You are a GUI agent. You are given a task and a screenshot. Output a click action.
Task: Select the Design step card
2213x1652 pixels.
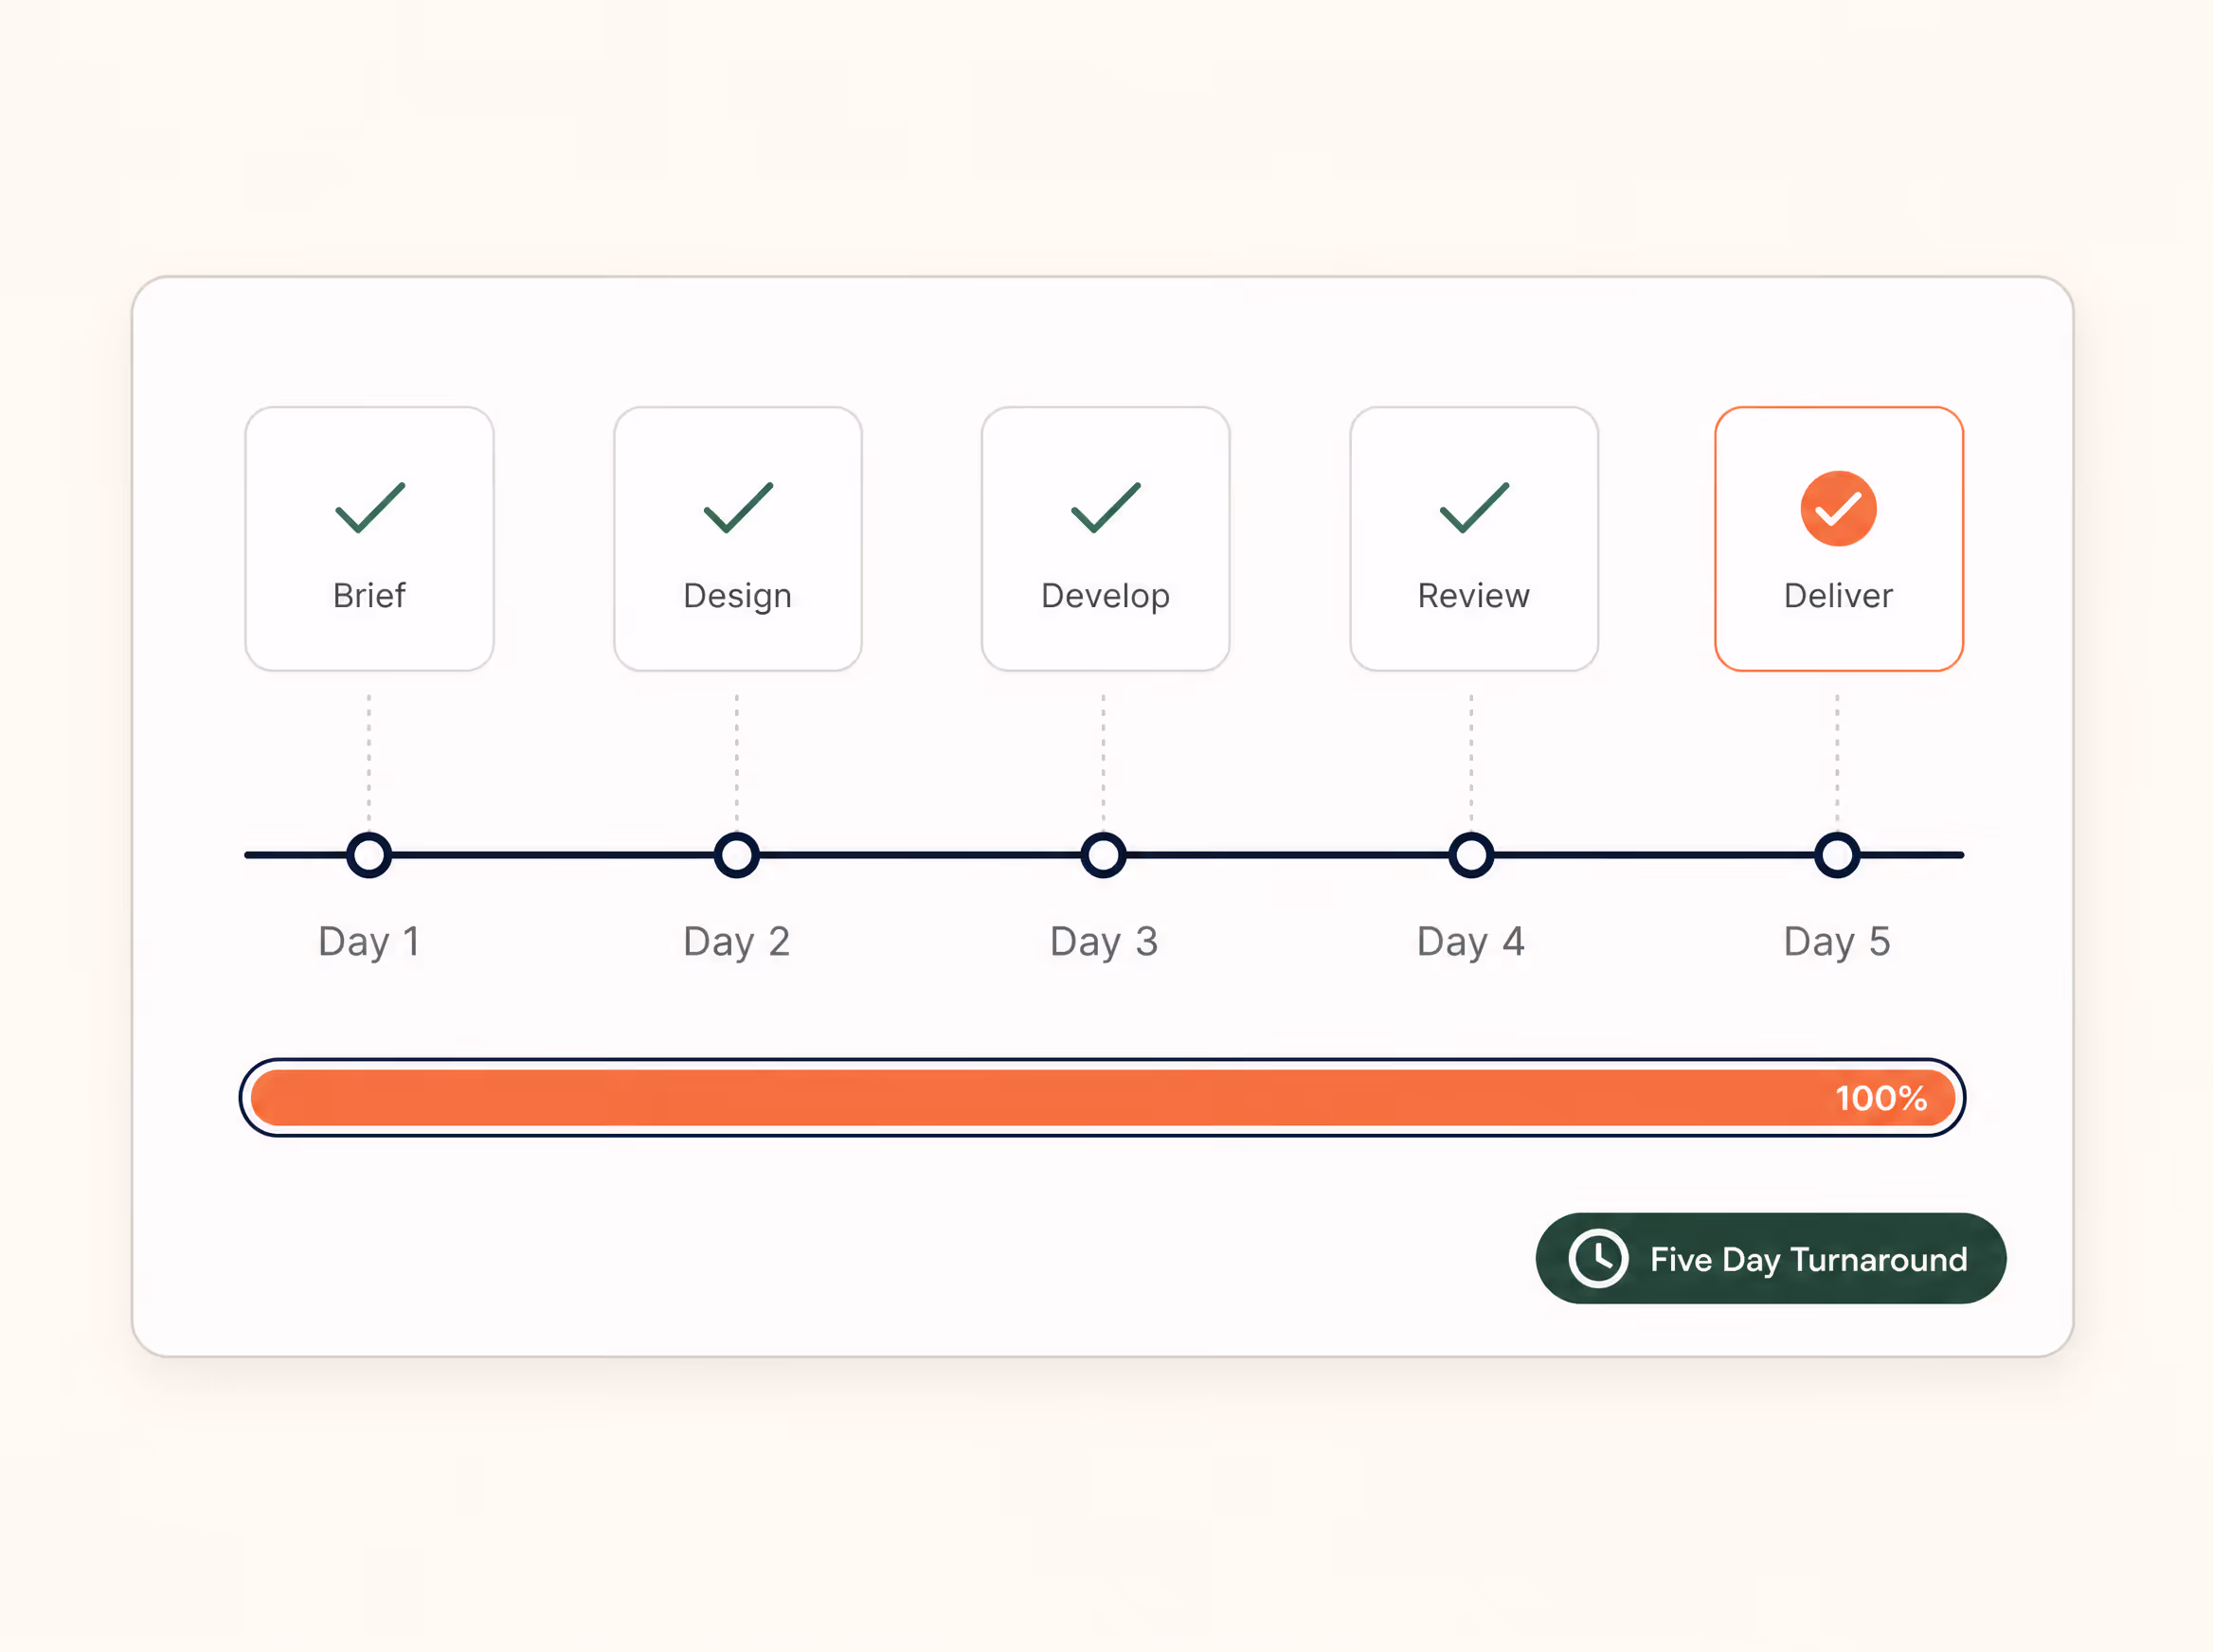point(738,539)
